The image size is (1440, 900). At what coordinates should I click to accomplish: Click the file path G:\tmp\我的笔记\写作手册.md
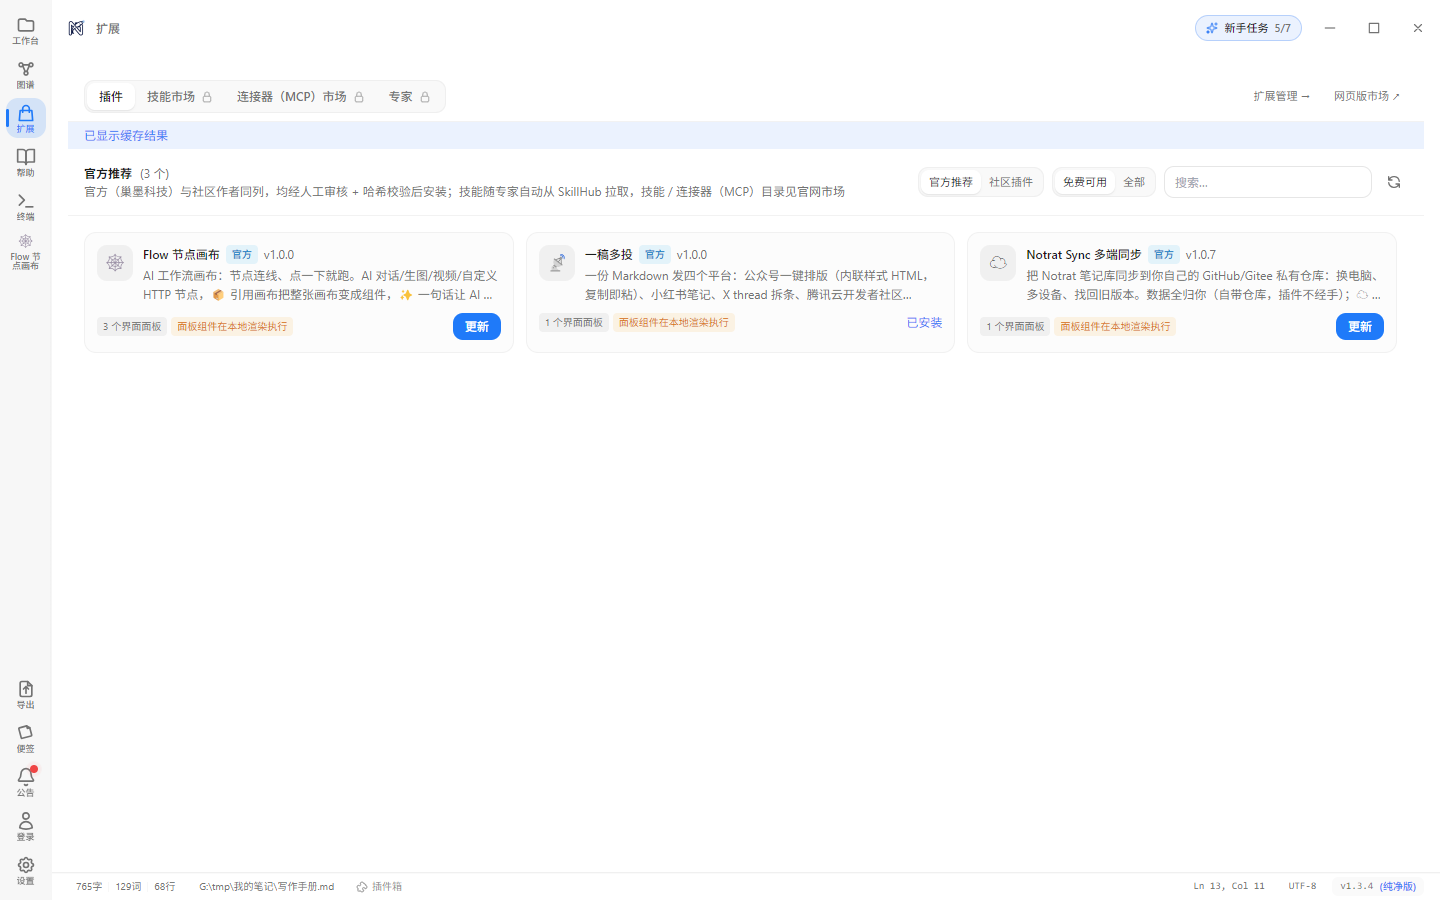click(x=267, y=886)
